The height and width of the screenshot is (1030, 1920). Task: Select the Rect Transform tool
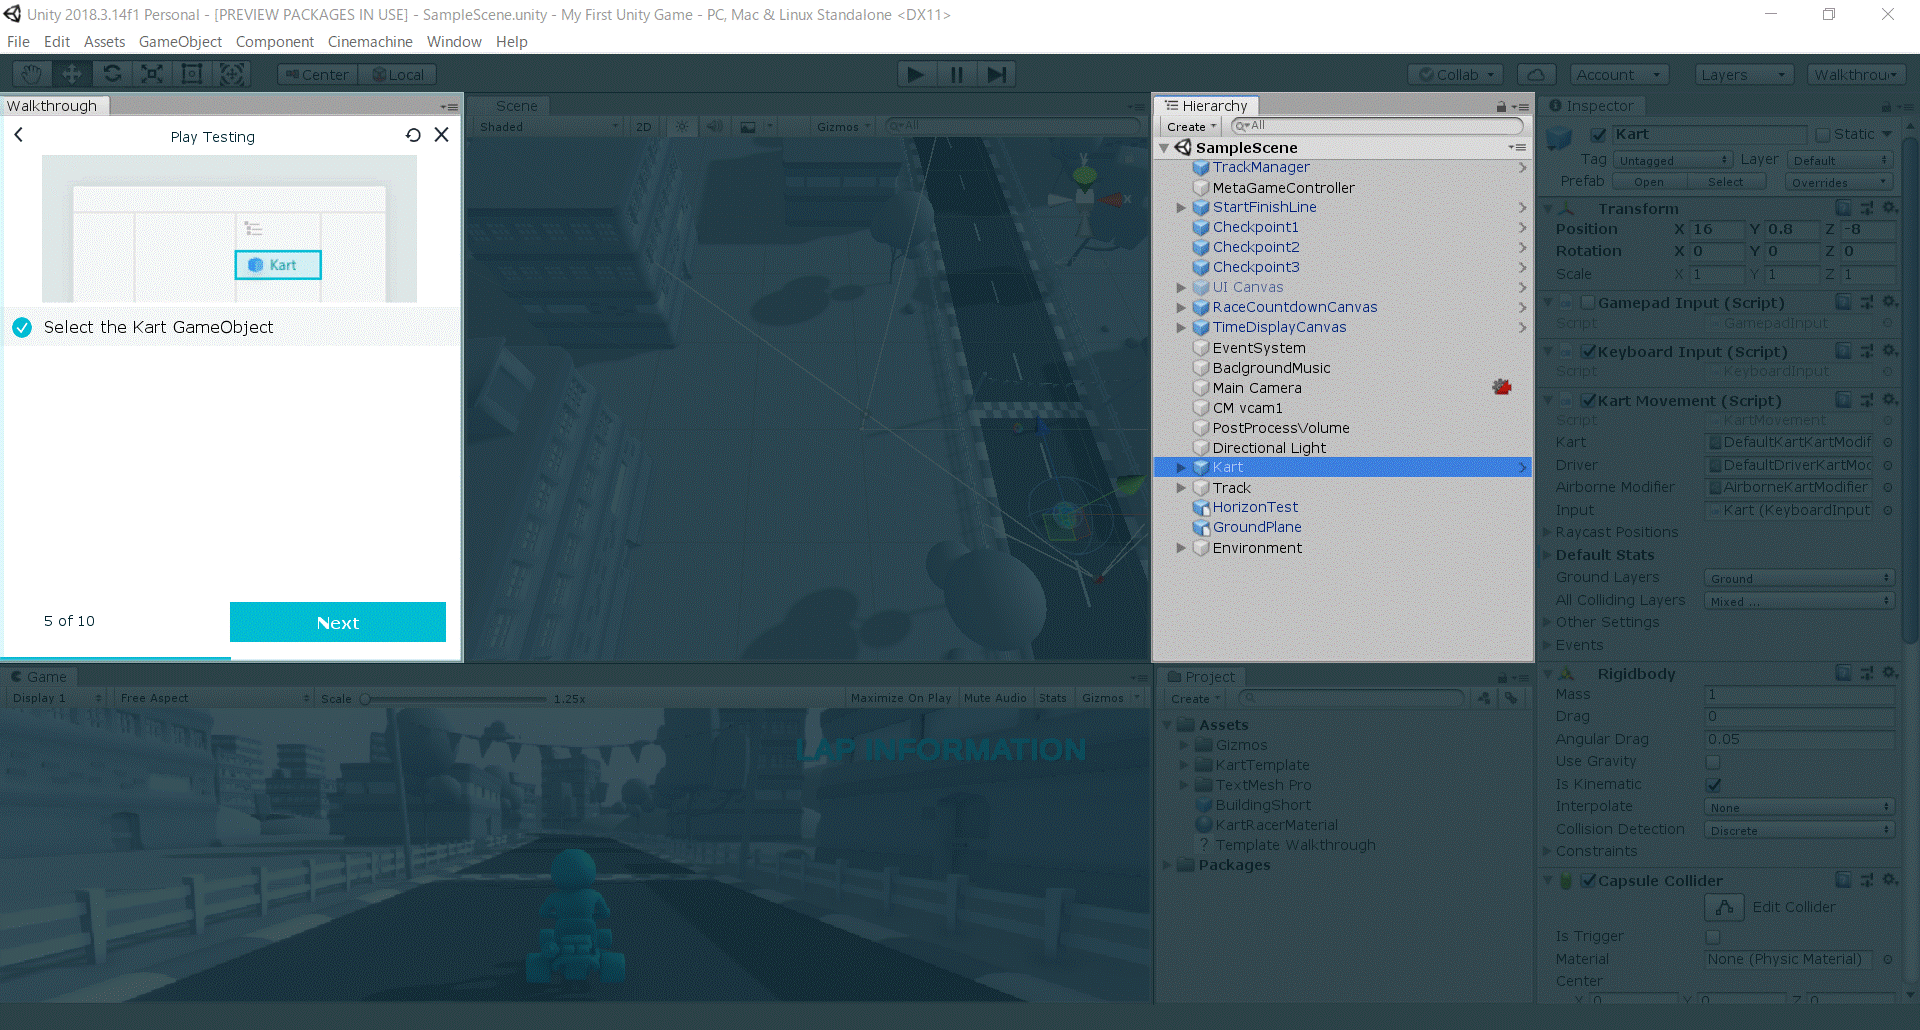coord(192,74)
